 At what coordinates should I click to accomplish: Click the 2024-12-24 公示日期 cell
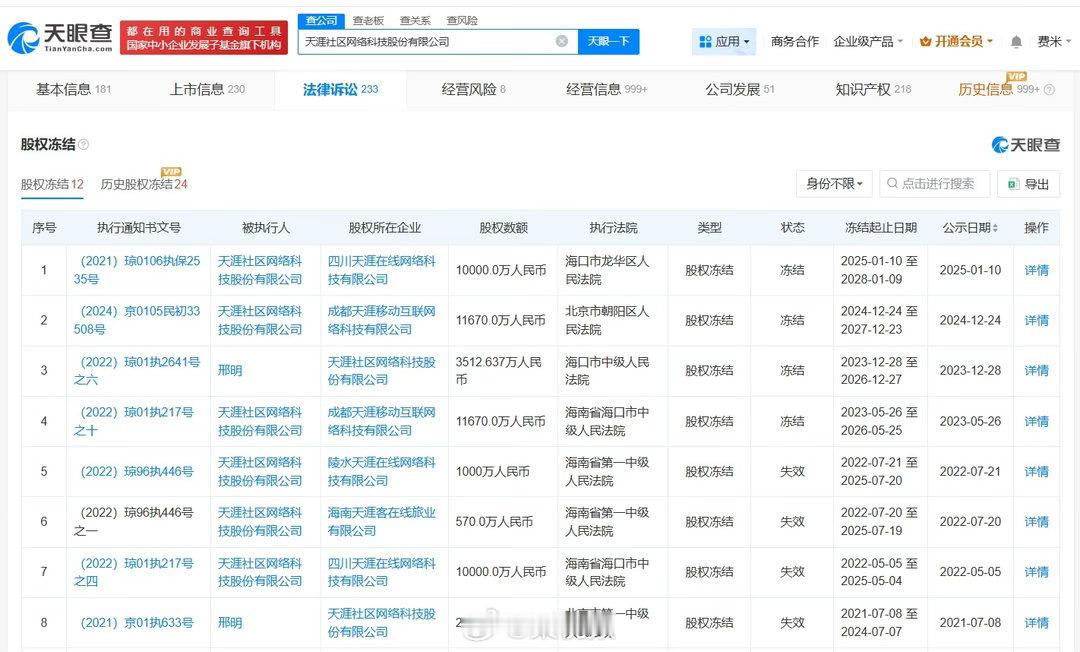tap(970, 320)
